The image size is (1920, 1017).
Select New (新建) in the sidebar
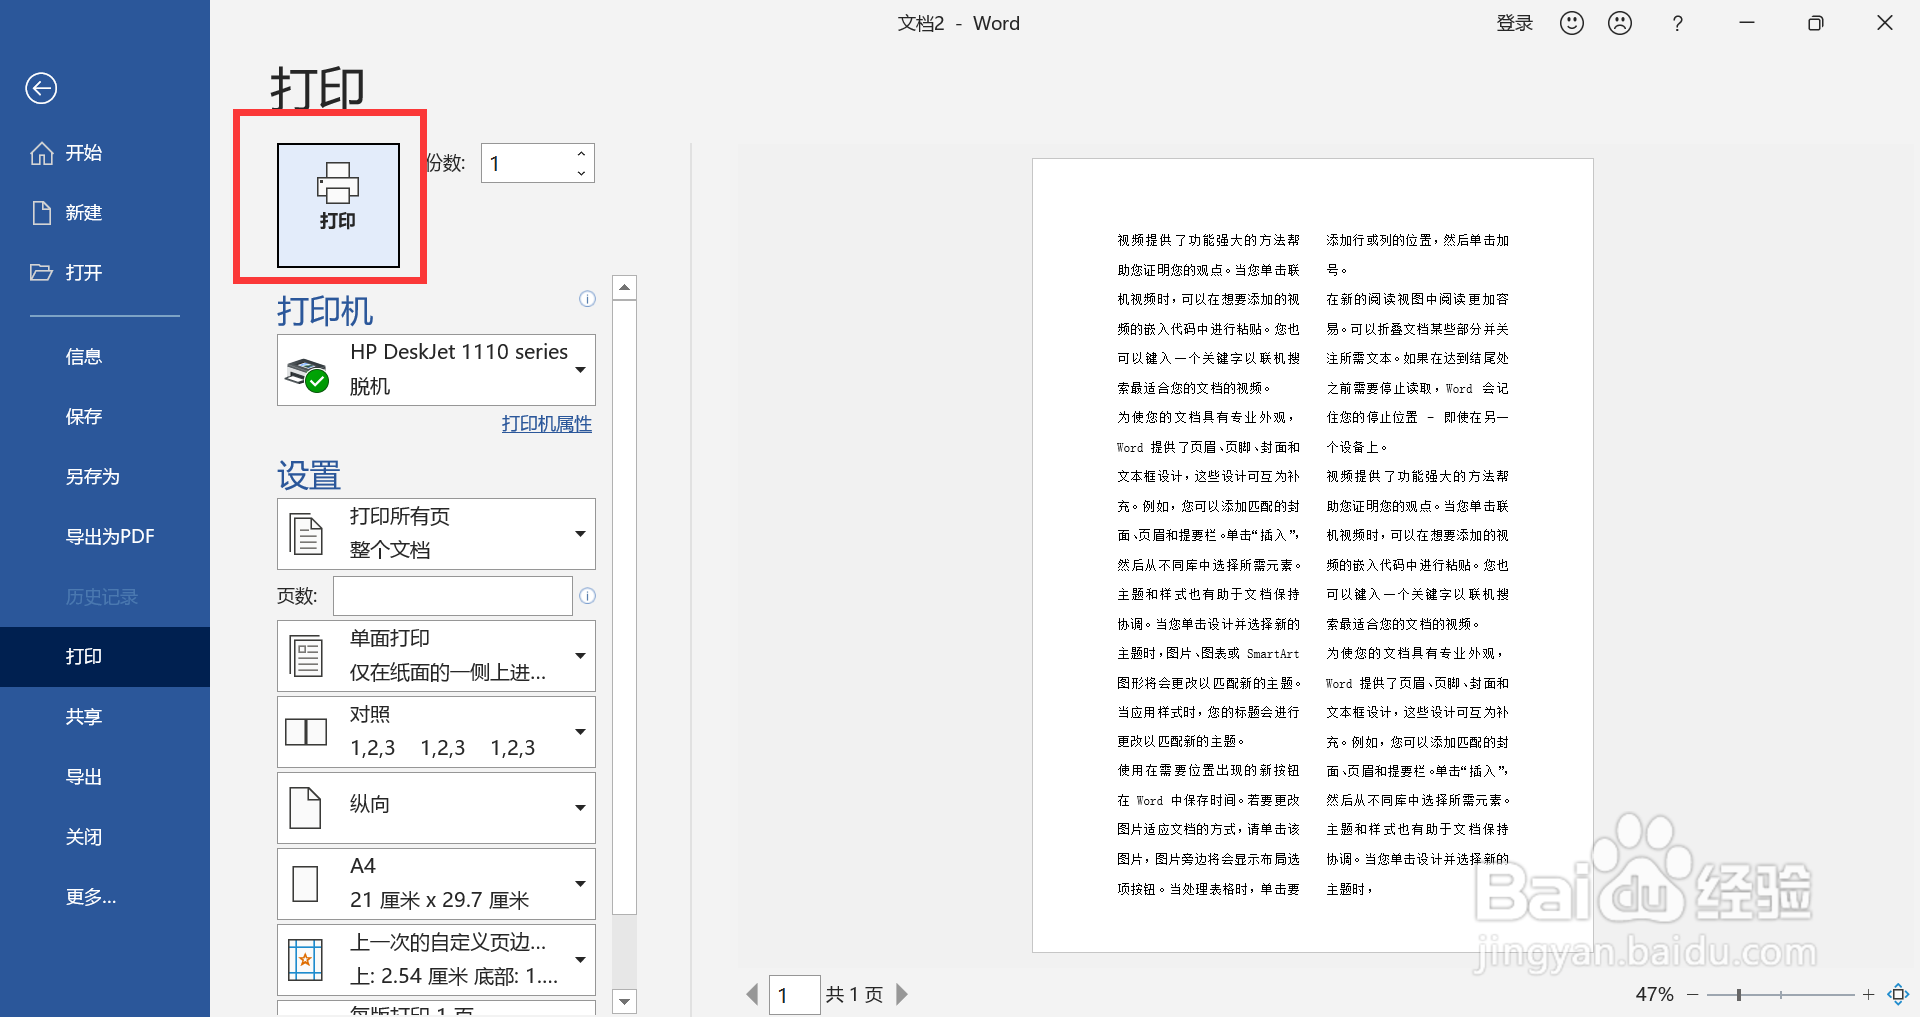(x=67, y=213)
